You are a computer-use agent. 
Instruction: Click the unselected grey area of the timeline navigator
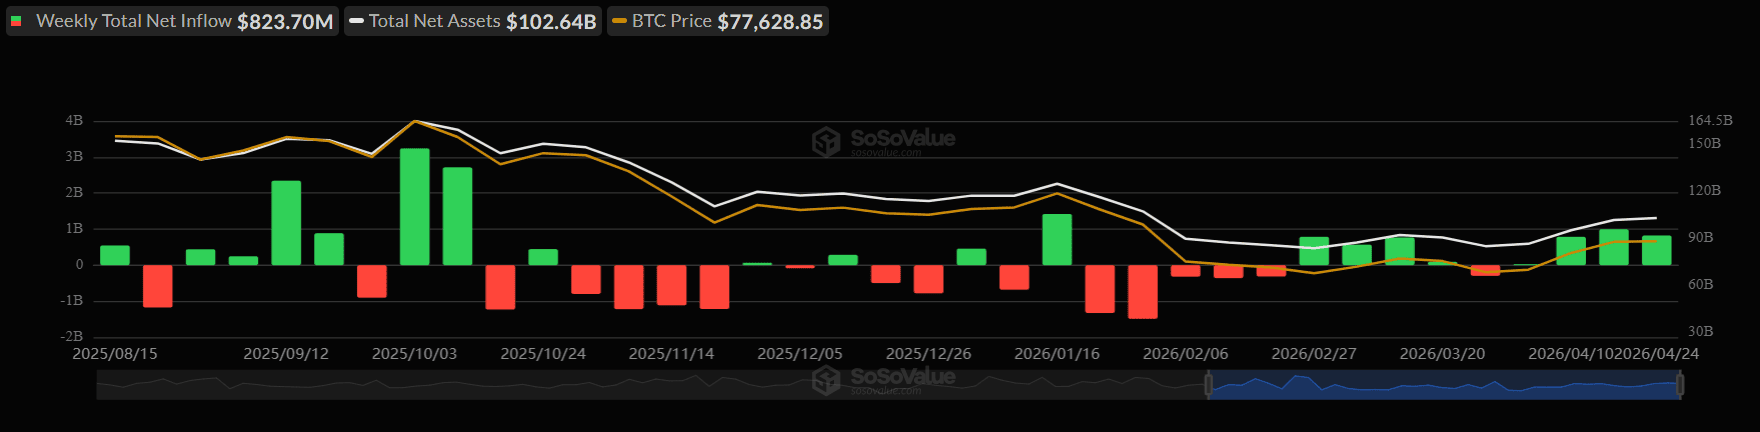click(x=652, y=385)
